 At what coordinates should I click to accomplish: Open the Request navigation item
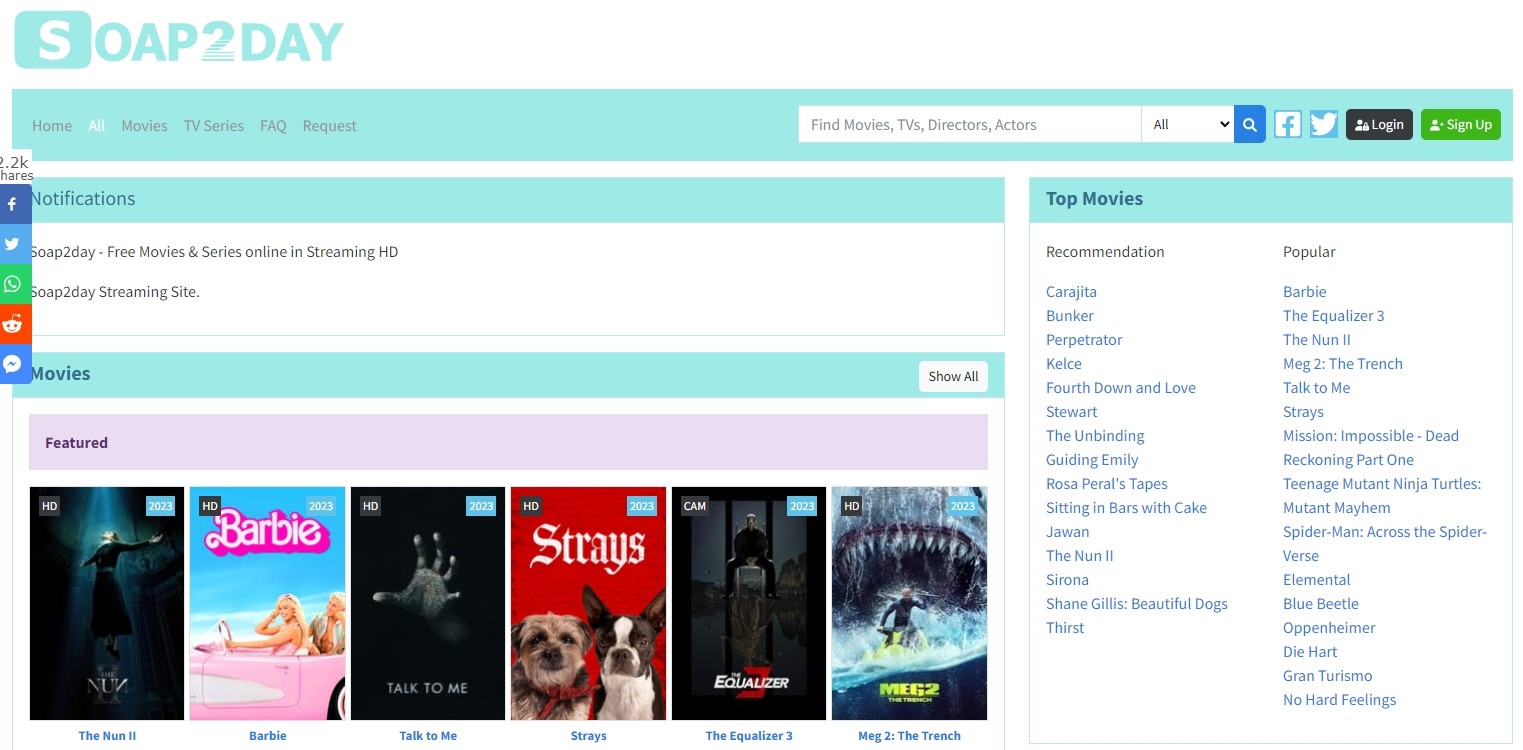[329, 125]
